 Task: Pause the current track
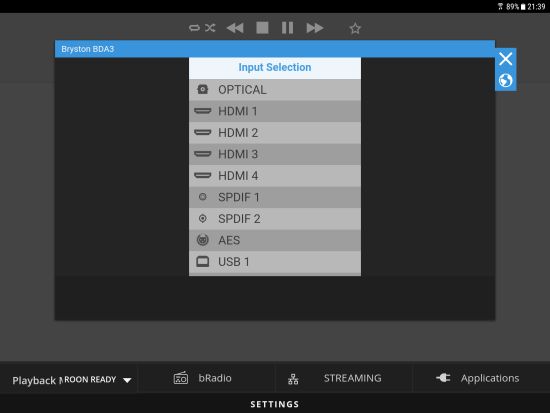click(287, 28)
